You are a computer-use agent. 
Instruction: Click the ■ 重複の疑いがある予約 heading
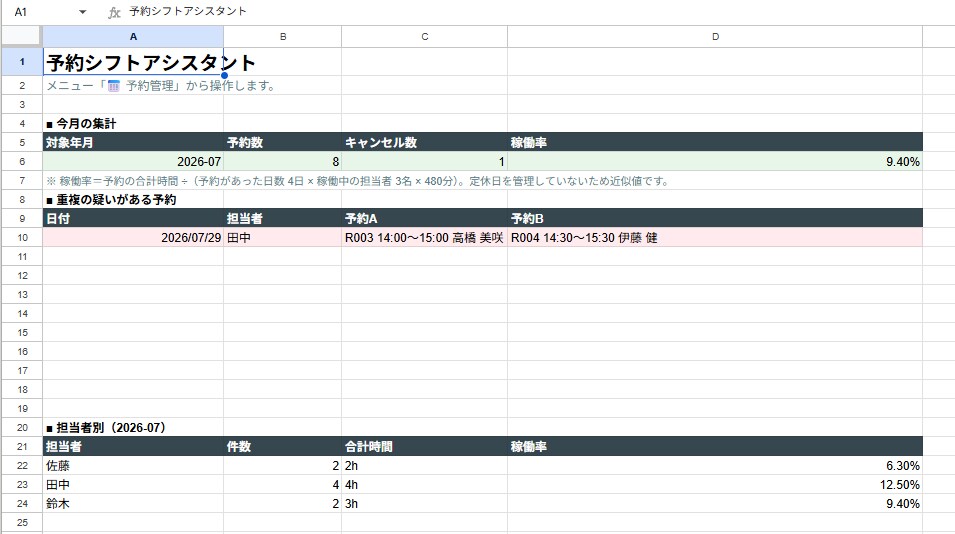tap(133, 200)
